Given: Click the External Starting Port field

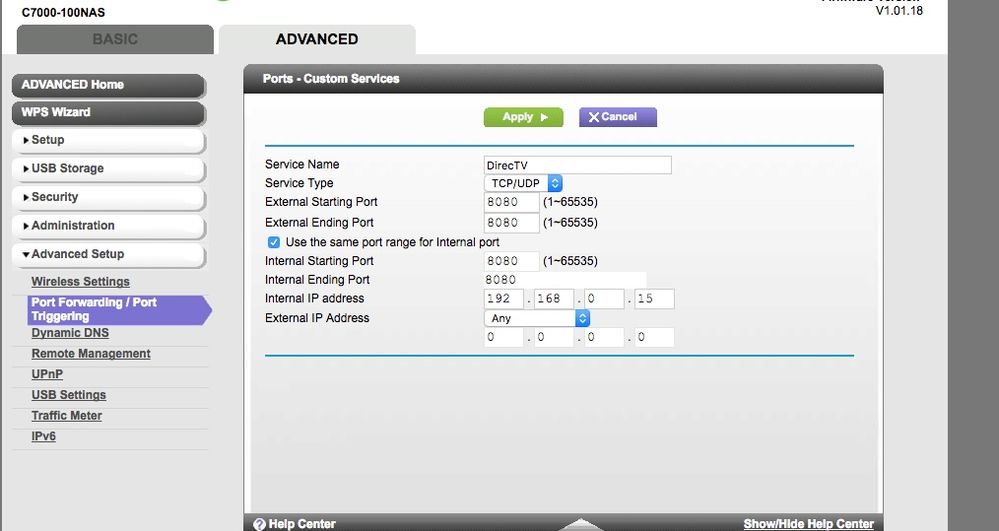Looking at the screenshot, I should pyautogui.click(x=511, y=203).
